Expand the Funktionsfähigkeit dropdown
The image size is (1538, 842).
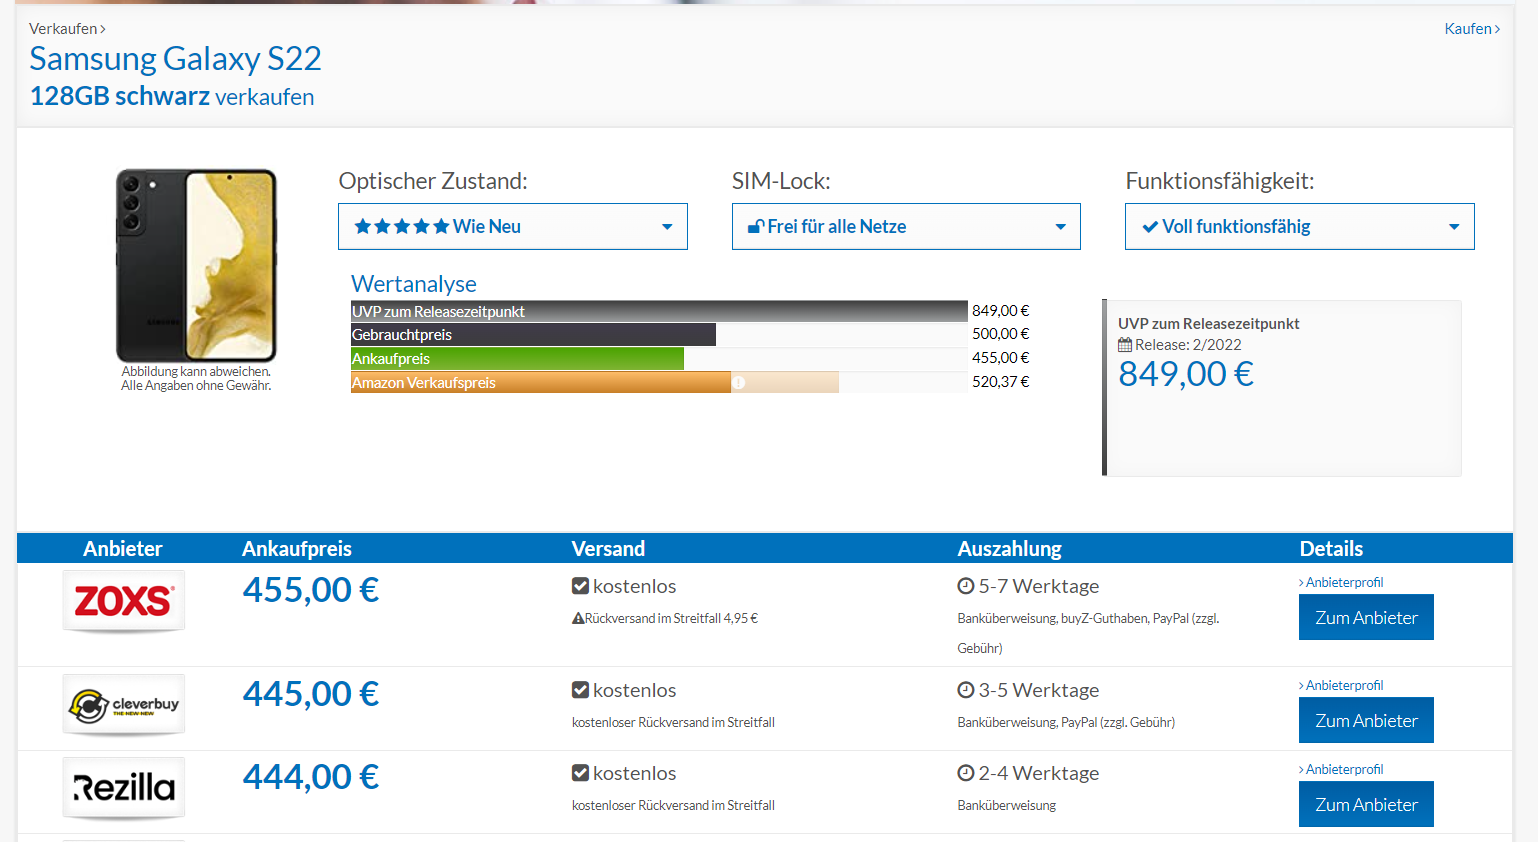[x=1299, y=227]
